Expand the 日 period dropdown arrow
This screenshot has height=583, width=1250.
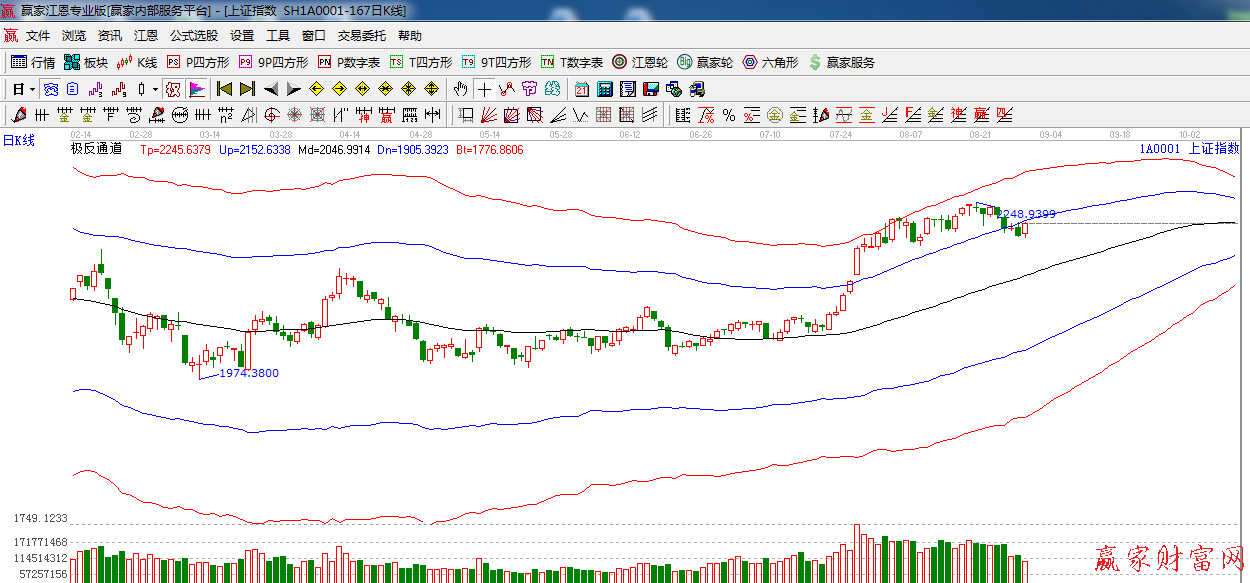(x=32, y=89)
